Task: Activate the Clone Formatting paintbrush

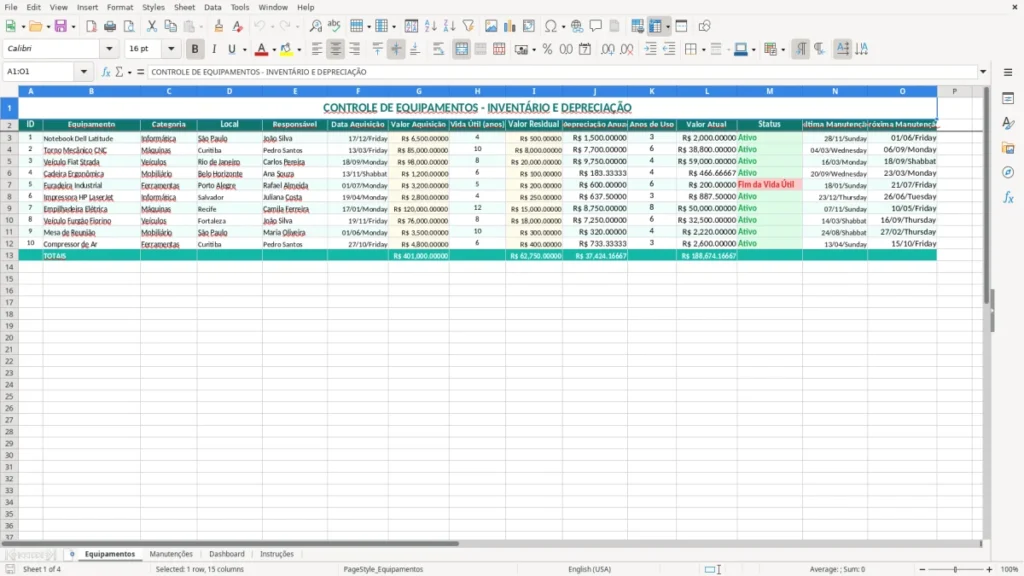Action: pos(219,26)
